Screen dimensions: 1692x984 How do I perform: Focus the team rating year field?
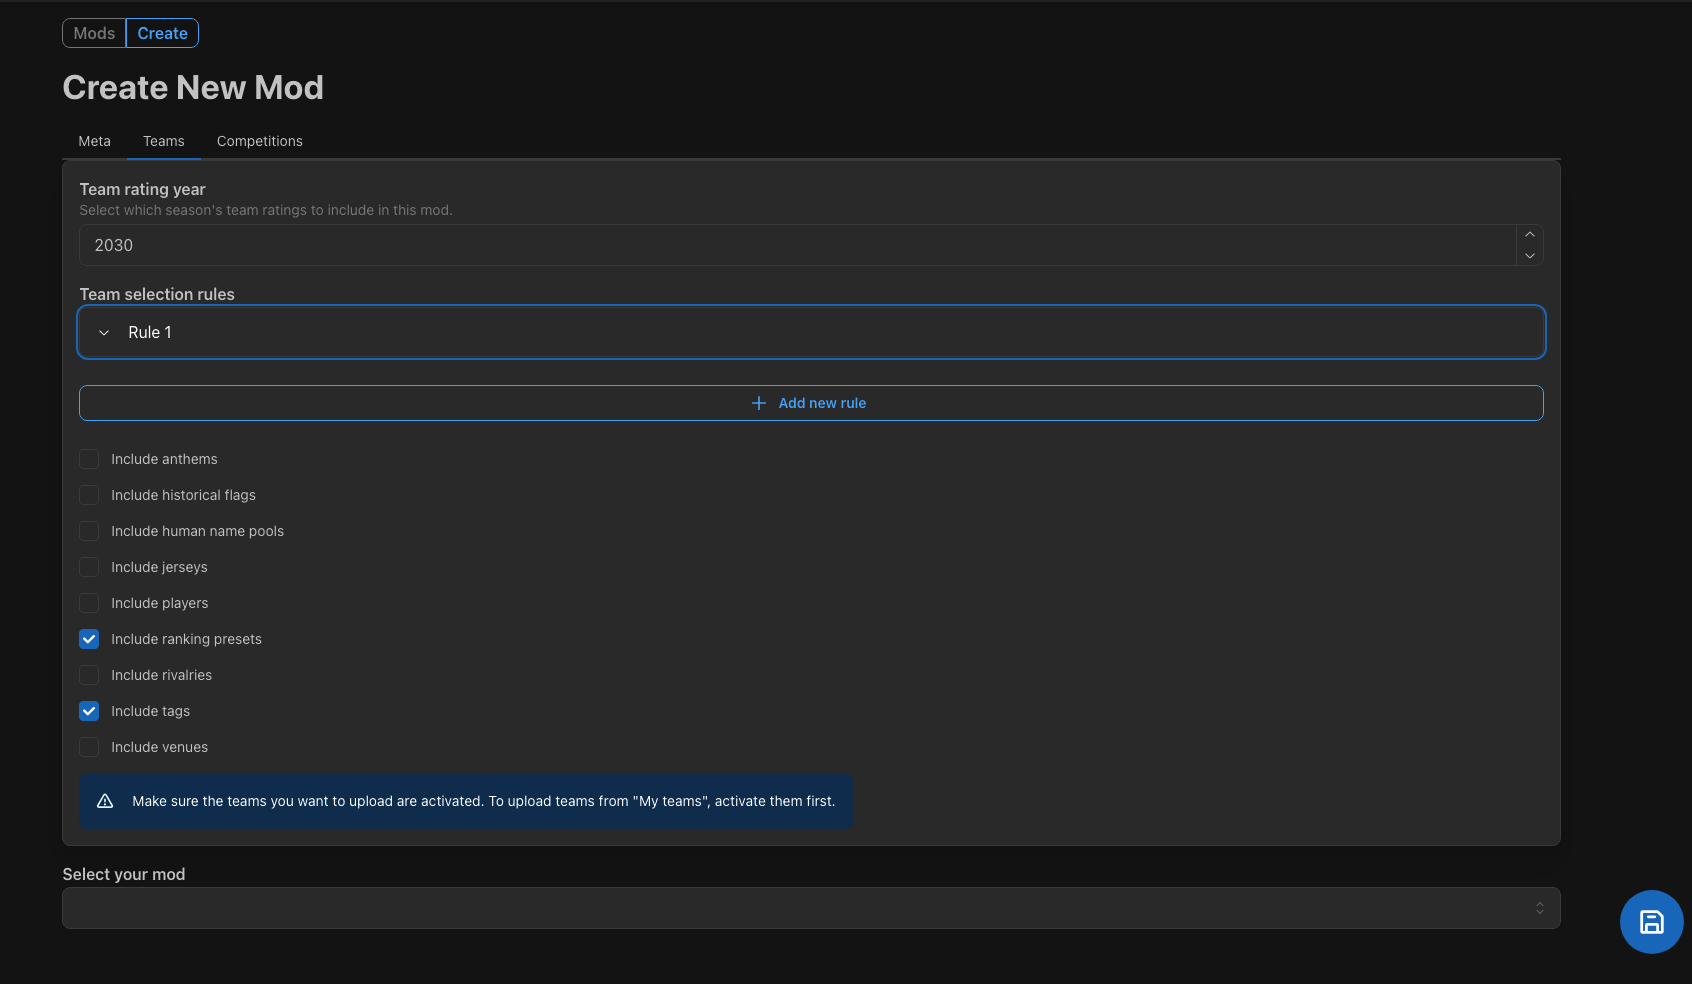[x=798, y=245]
